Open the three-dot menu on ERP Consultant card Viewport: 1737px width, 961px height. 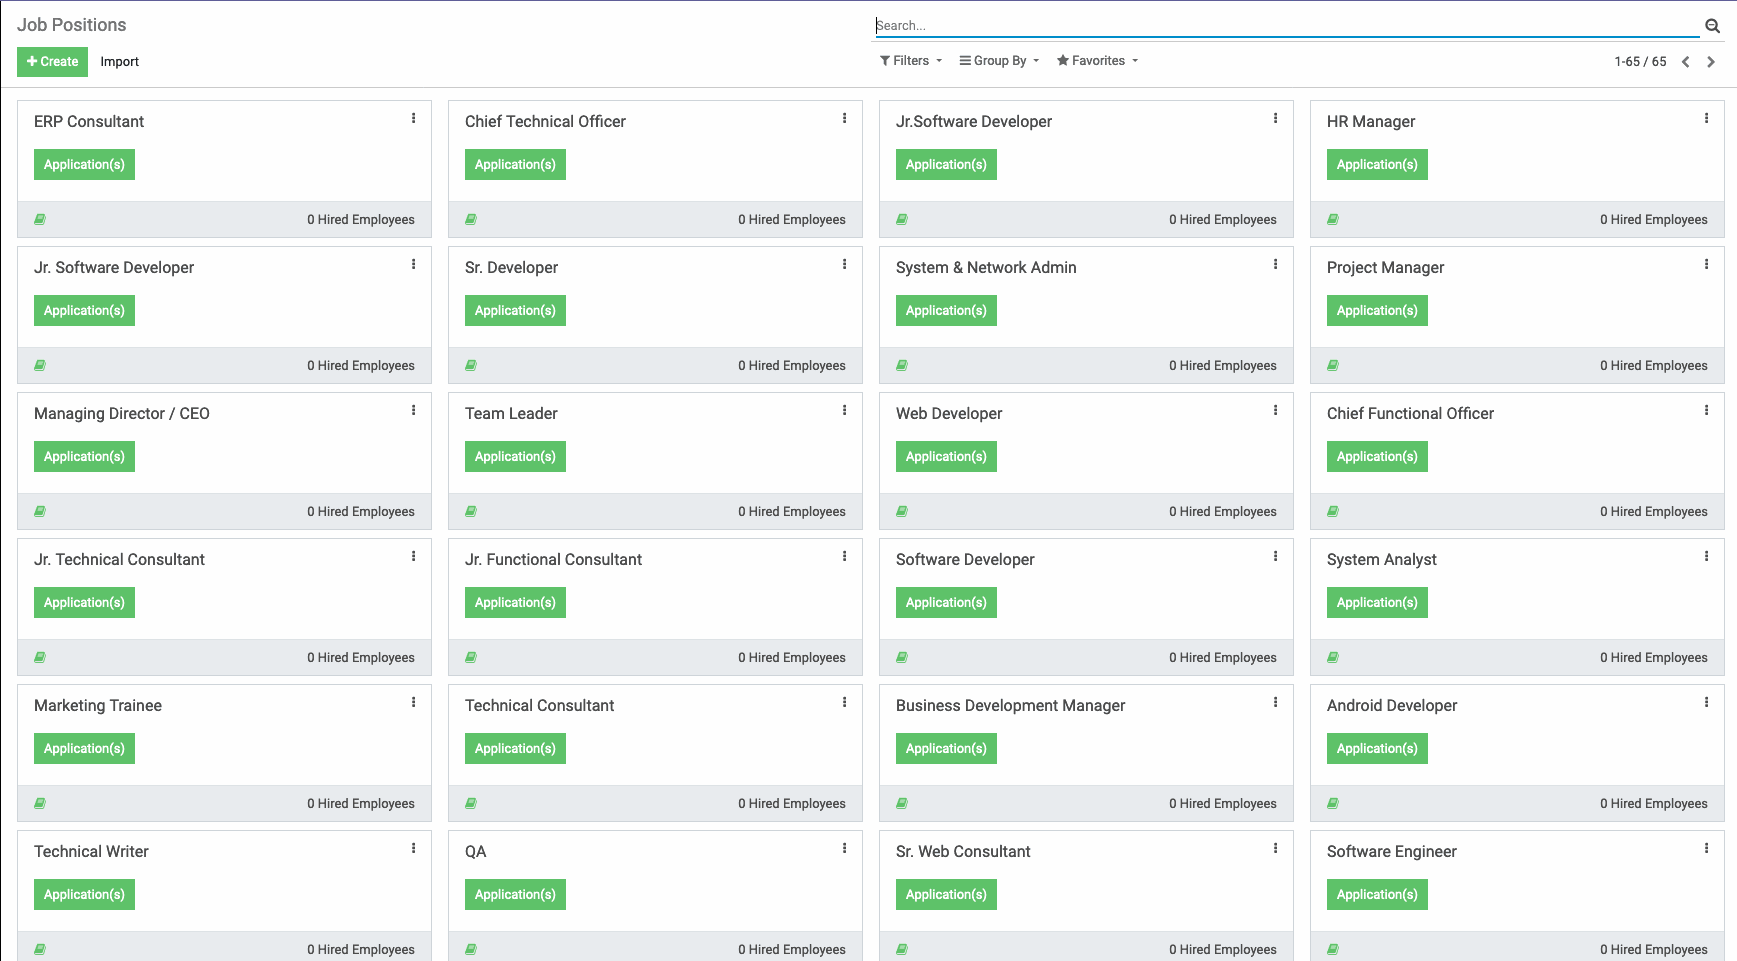(414, 118)
